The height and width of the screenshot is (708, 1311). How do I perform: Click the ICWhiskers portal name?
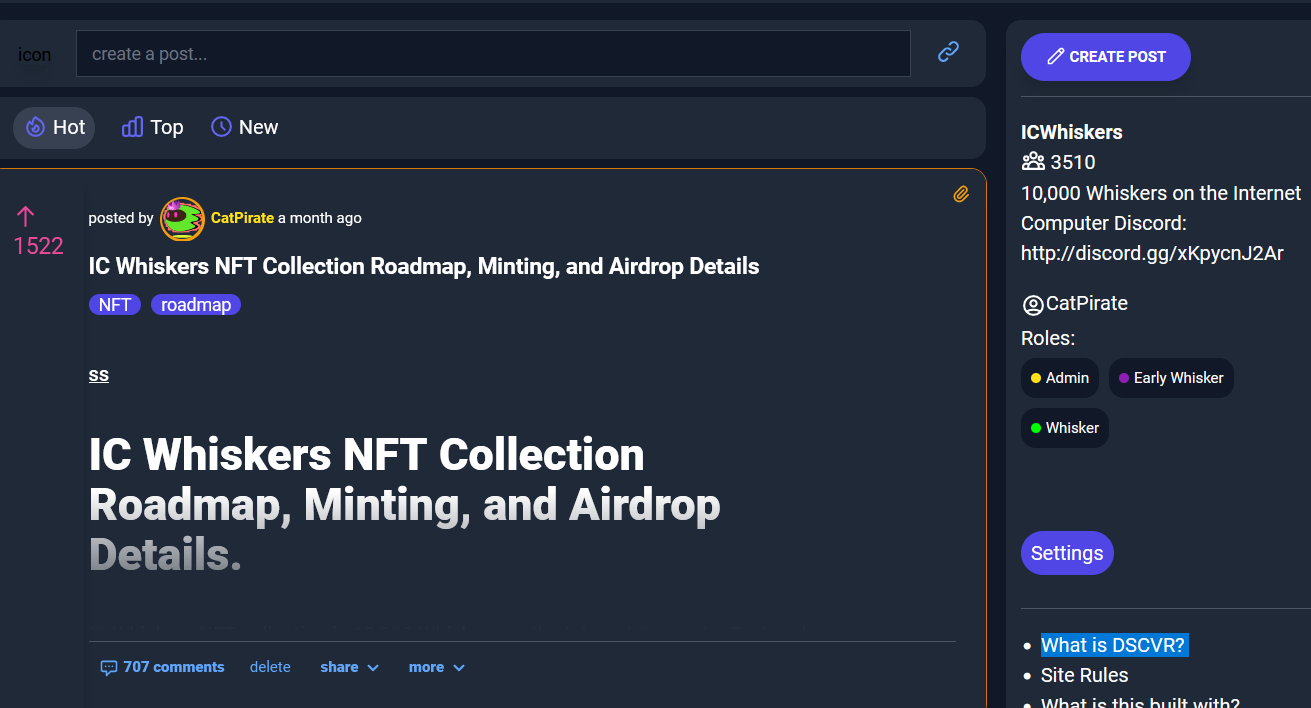1071,132
